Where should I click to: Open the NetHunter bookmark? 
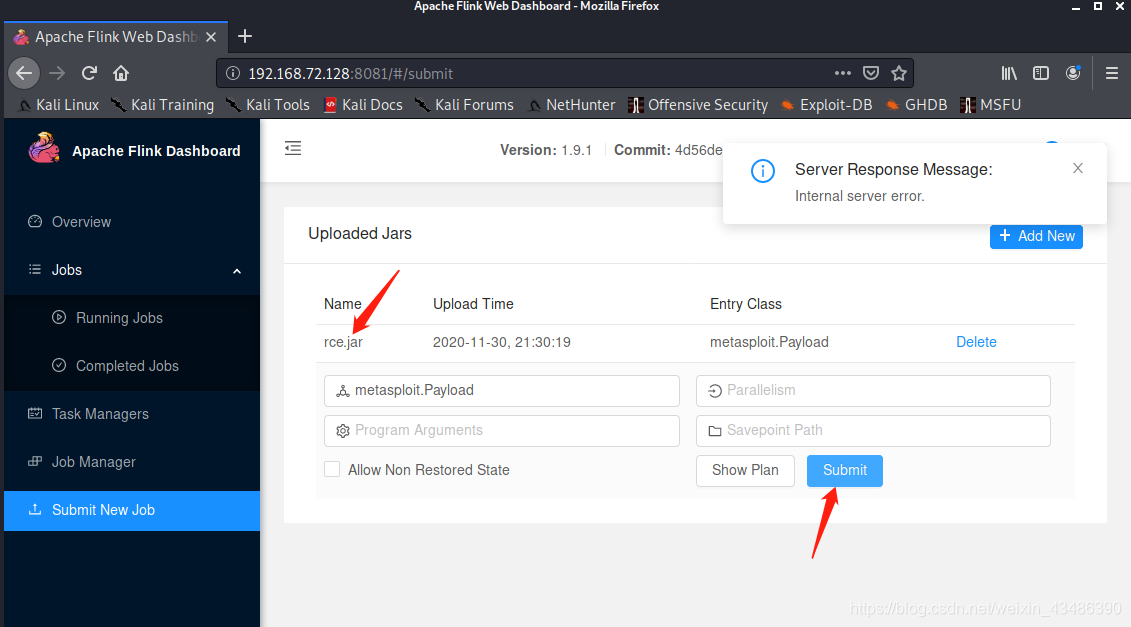coord(571,105)
